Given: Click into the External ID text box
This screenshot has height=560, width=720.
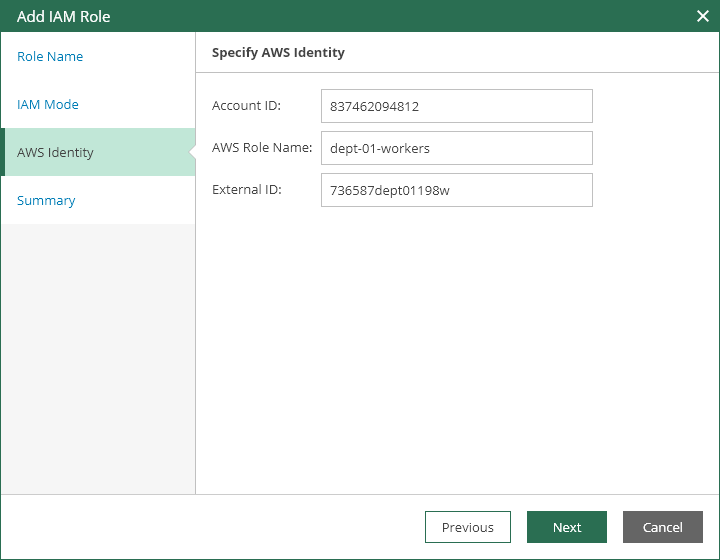Looking at the screenshot, I should tap(456, 190).
